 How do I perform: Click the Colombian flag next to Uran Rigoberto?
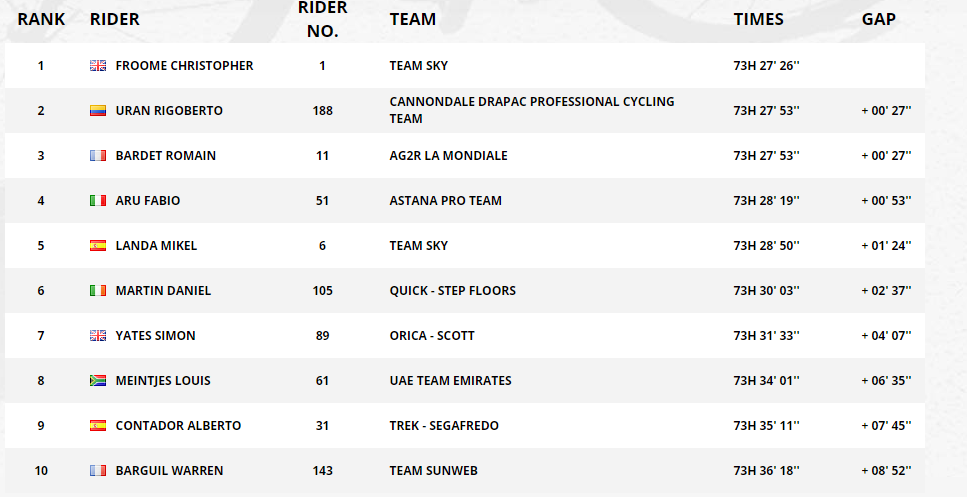98,110
